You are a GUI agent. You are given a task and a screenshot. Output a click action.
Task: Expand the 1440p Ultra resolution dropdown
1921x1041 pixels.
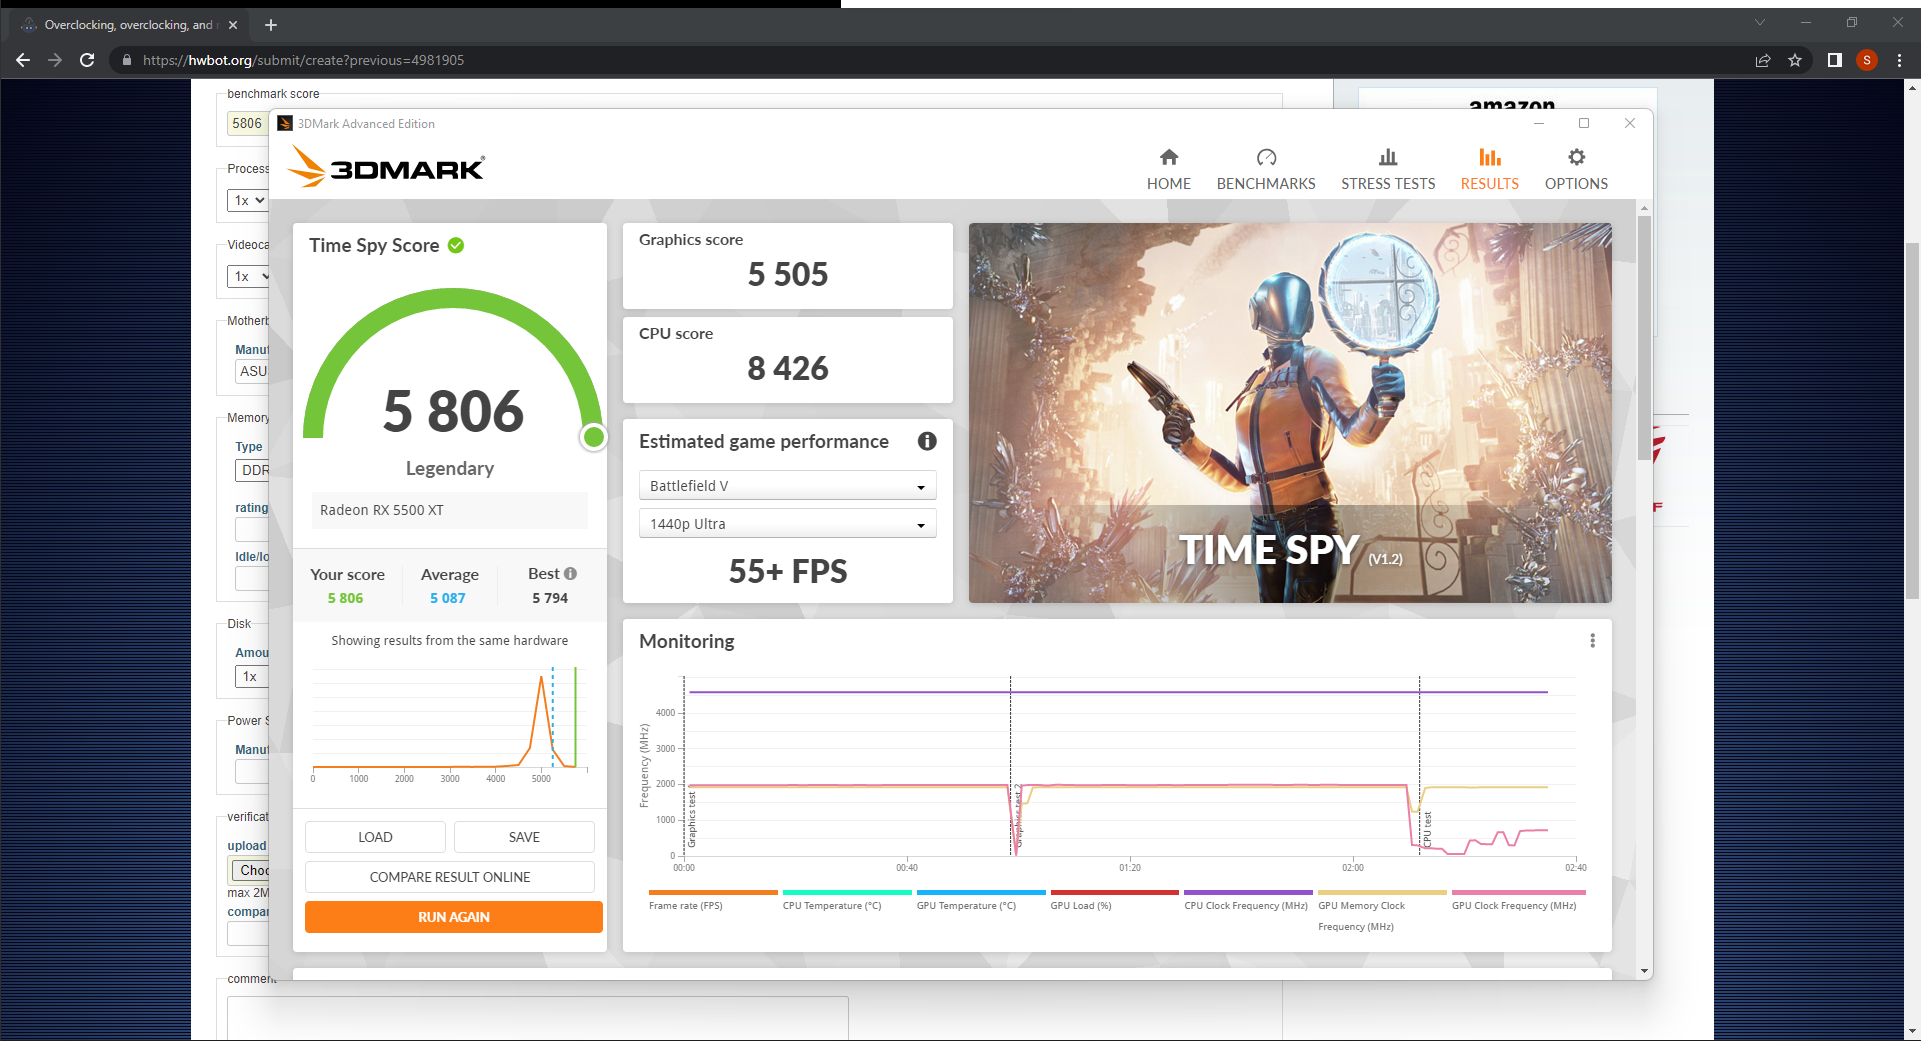[787, 524]
